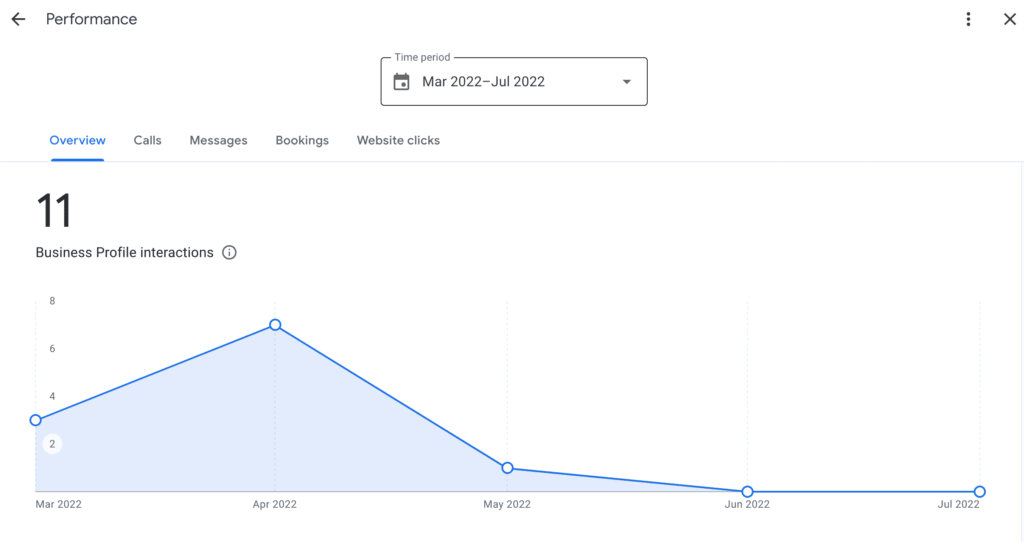1024x542 pixels.
Task: Select the Bookings tab
Action: pyautogui.click(x=302, y=140)
